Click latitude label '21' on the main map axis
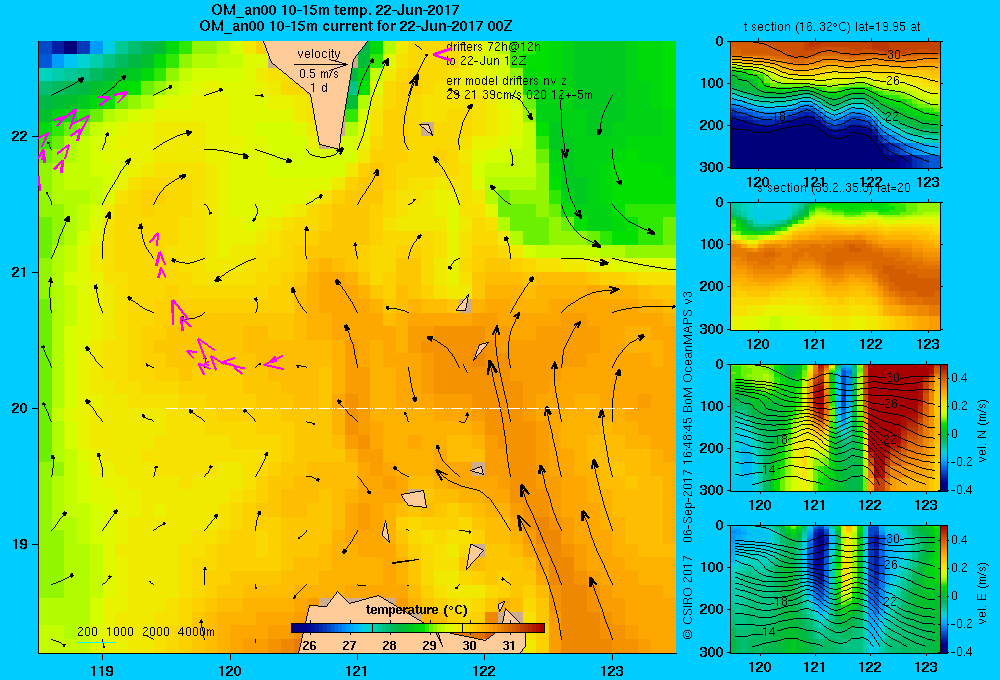This screenshot has height=680, width=1000. (19, 272)
